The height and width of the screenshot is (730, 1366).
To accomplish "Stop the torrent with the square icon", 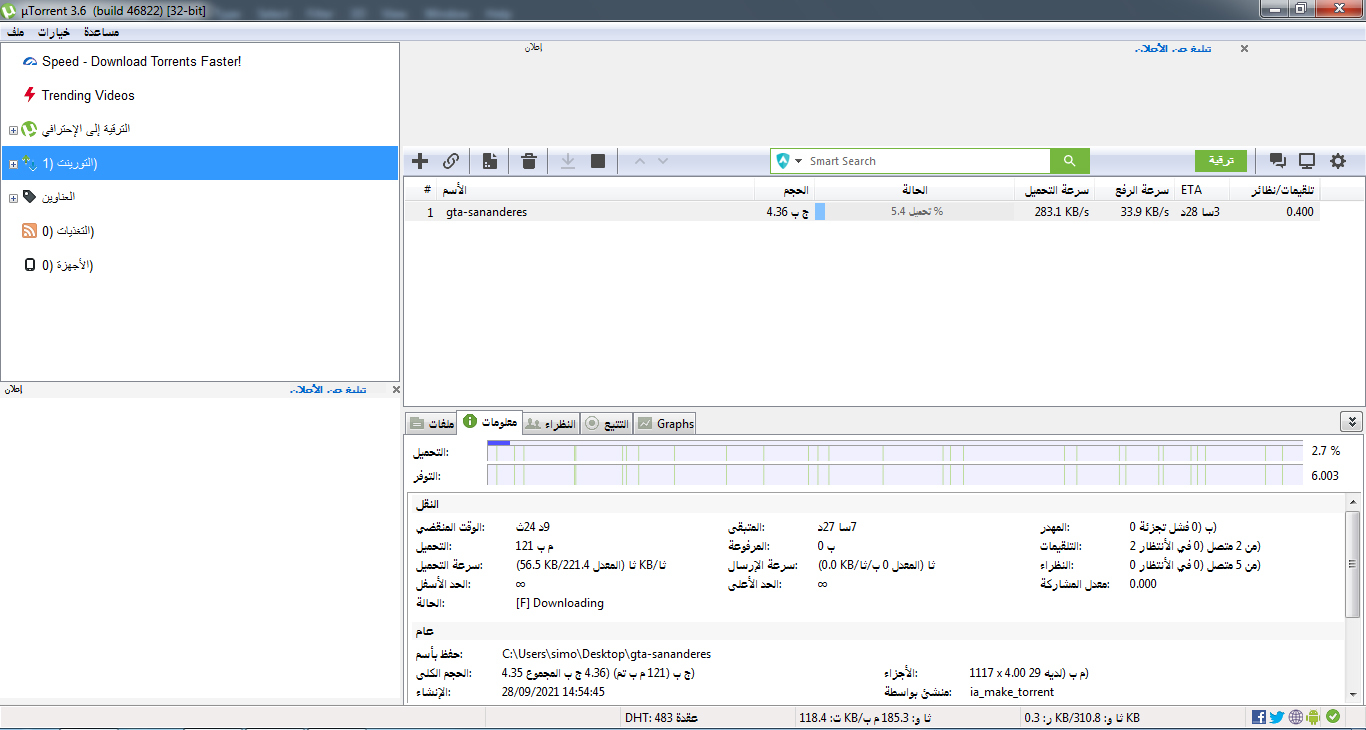I will [x=598, y=161].
